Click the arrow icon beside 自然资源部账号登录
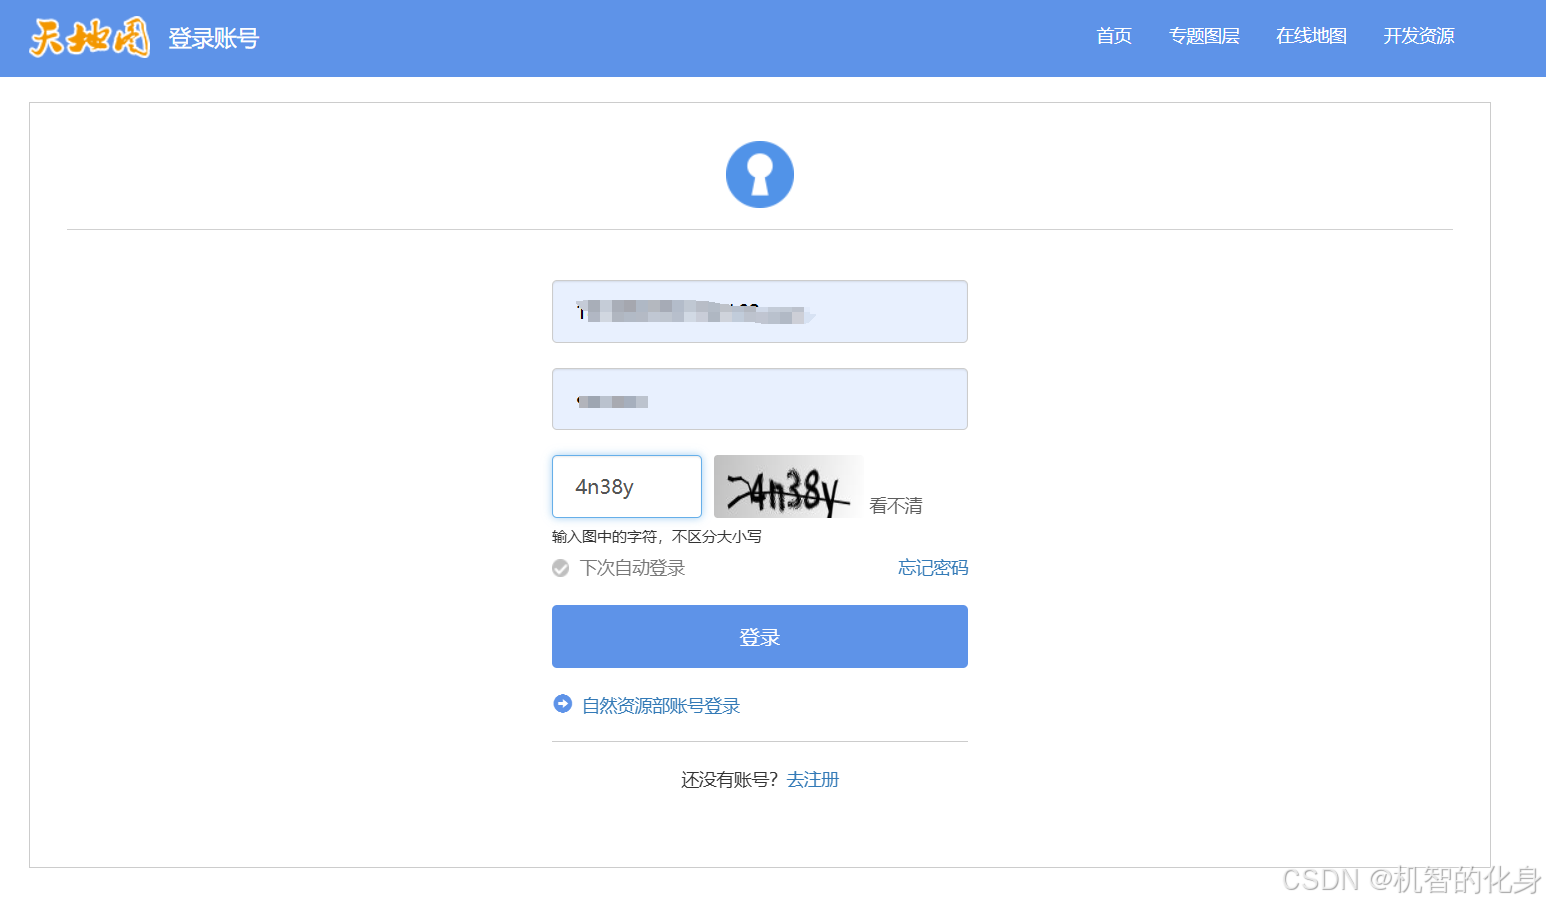Image resolution: width=1546 pixels, height=906 pixels. pos(563,704)
